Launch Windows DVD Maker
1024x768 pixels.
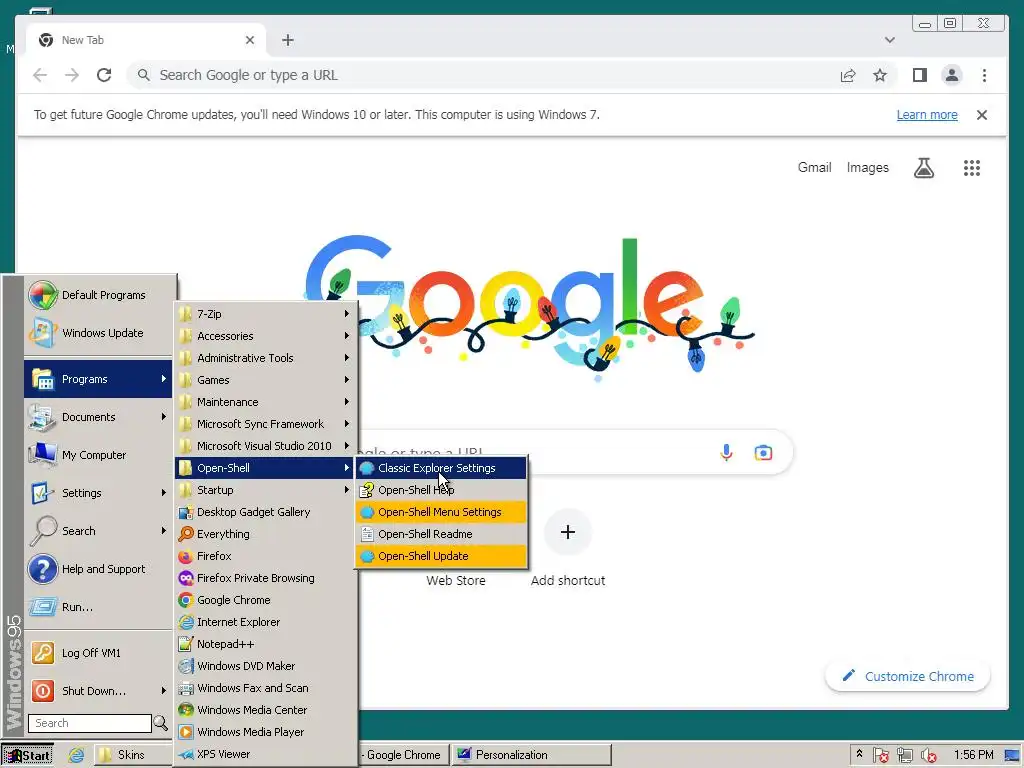point(266,665)
